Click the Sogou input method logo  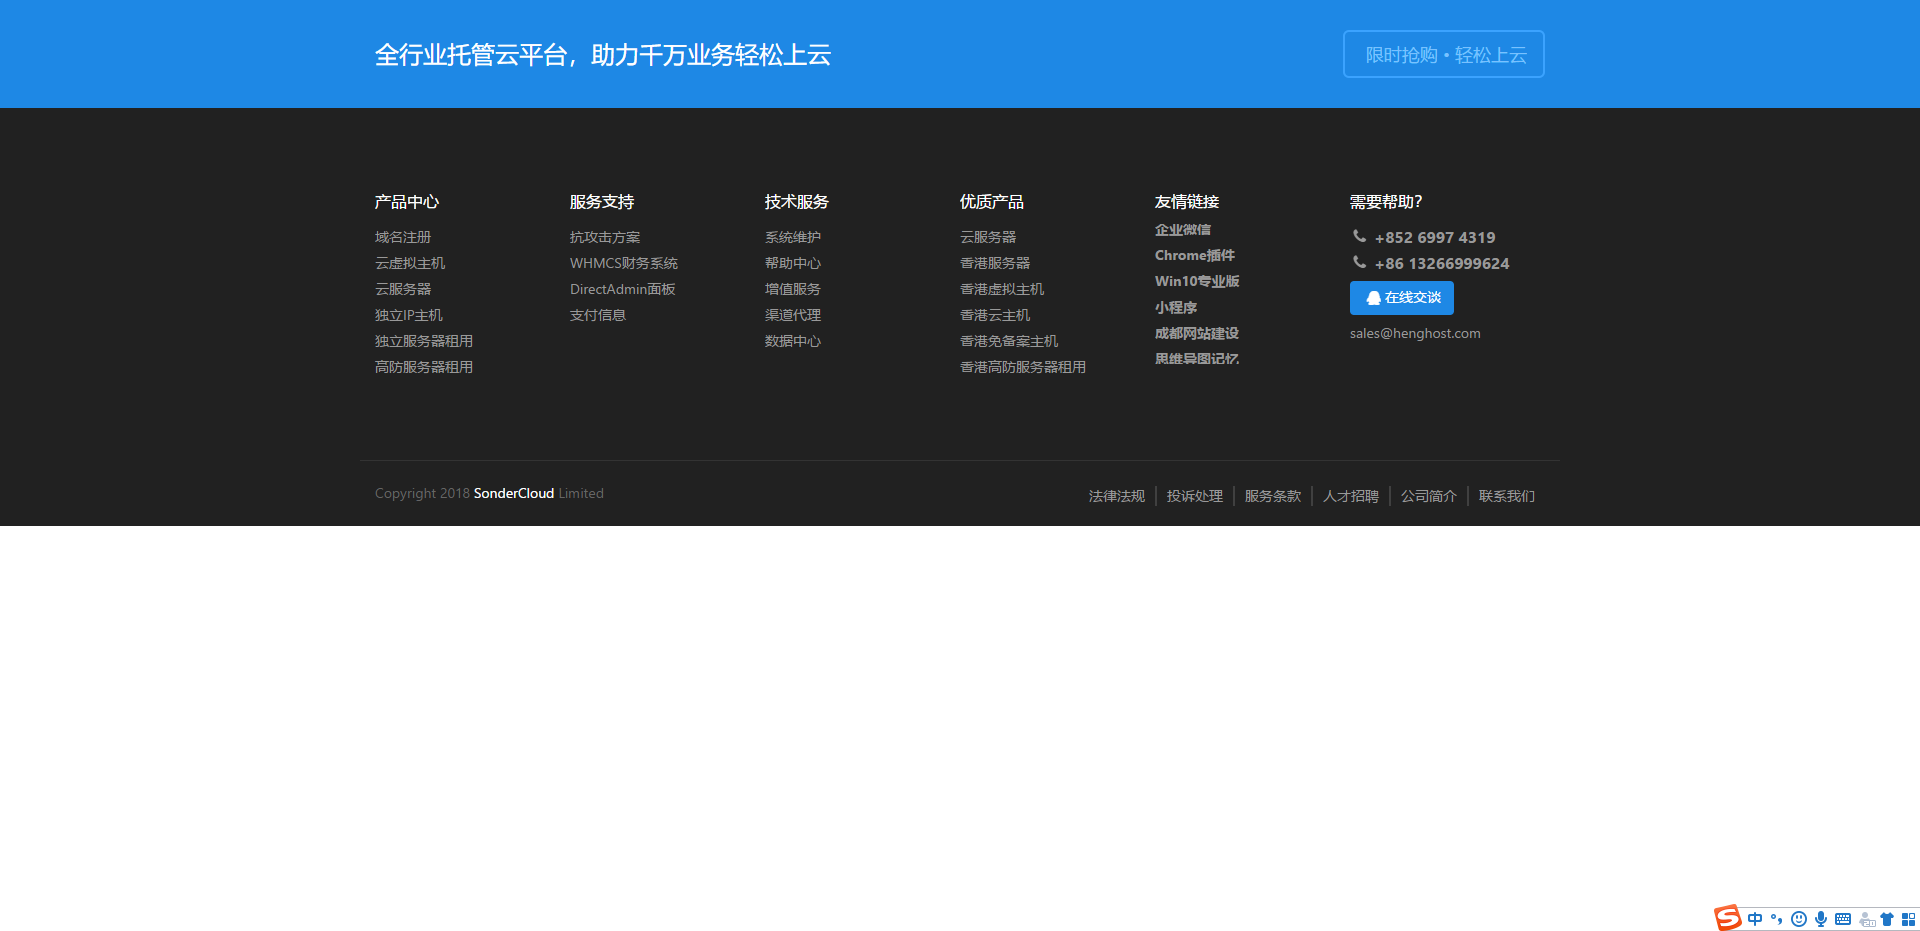(1727, 918)
